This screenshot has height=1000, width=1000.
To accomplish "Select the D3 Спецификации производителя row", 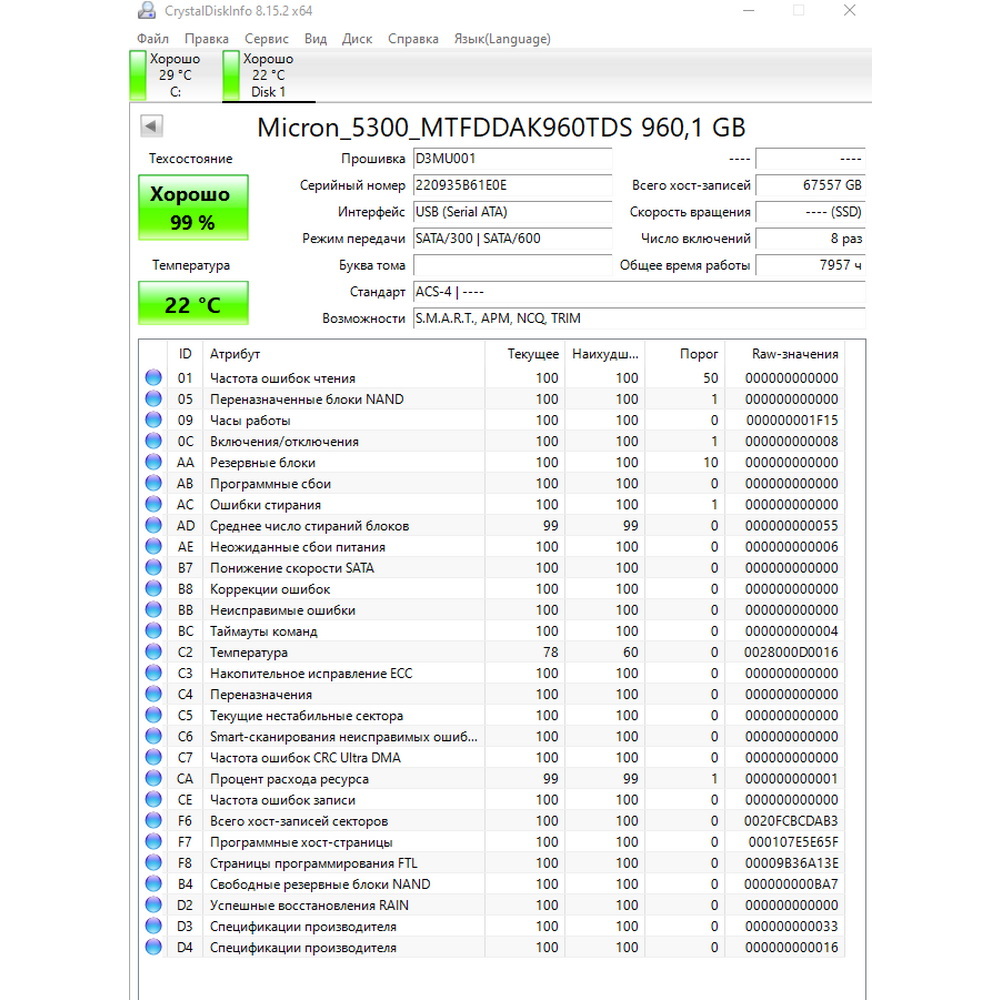I will click(492, 926).
